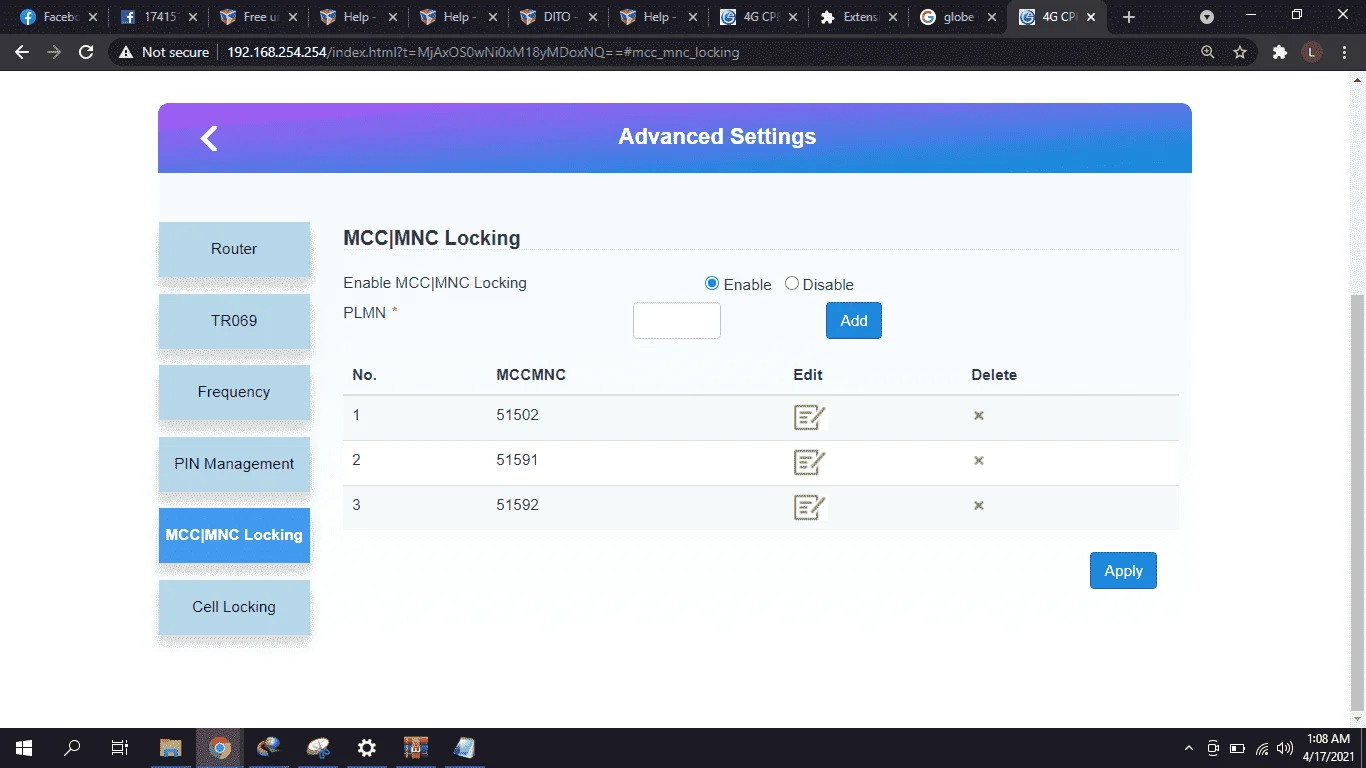Click the Not secure warning icon
Image resolution: width=1366 pixels, height=768 pixels.
125,52
